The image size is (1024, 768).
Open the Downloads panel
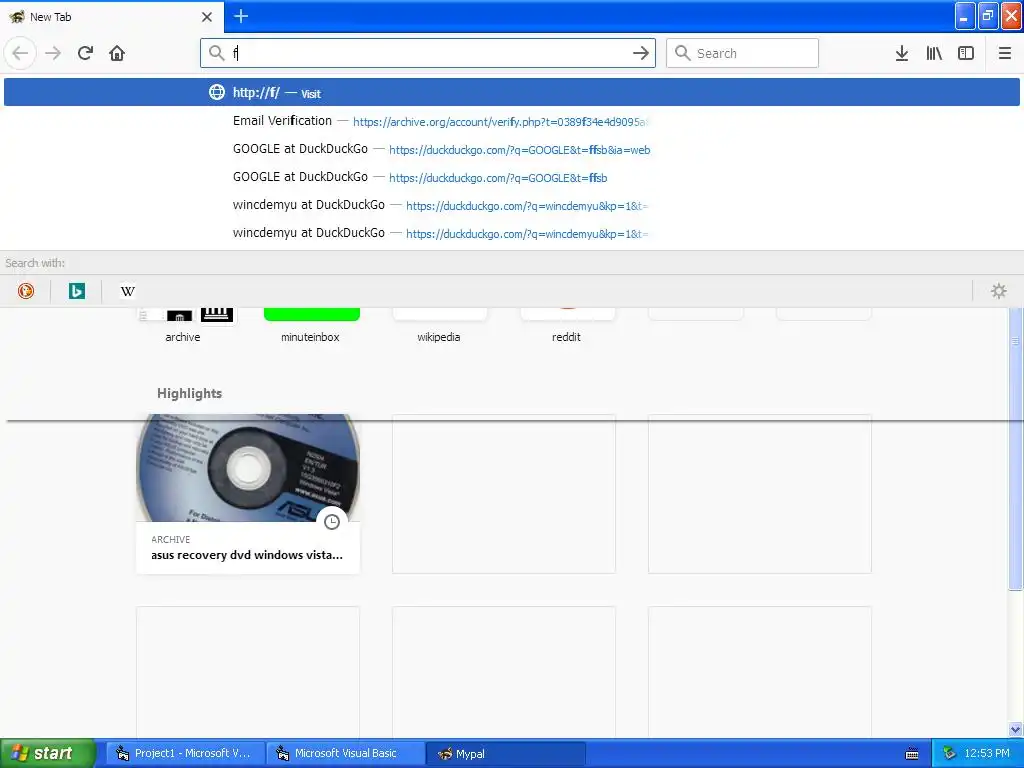902,53
